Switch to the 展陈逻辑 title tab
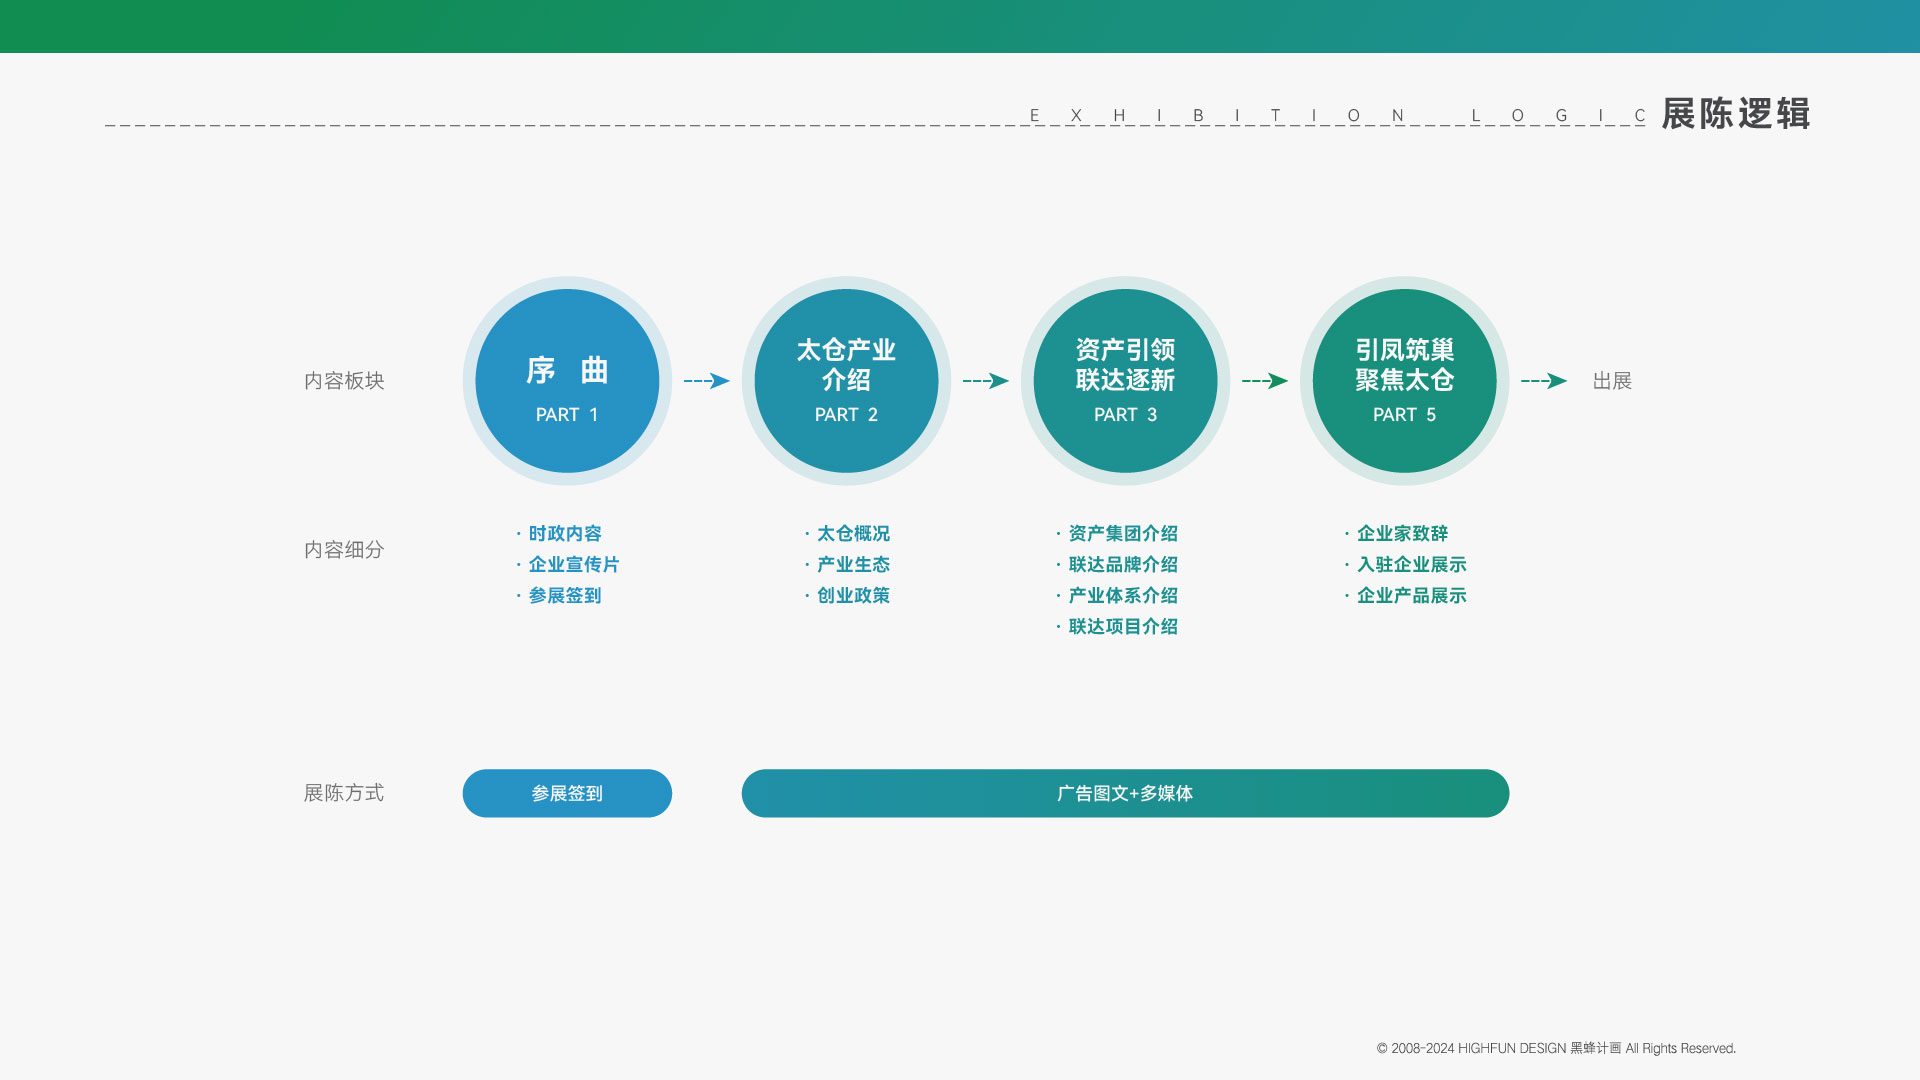Image resolution: width=1920 pixels, height=1080 pixels. coord(1736,115)
